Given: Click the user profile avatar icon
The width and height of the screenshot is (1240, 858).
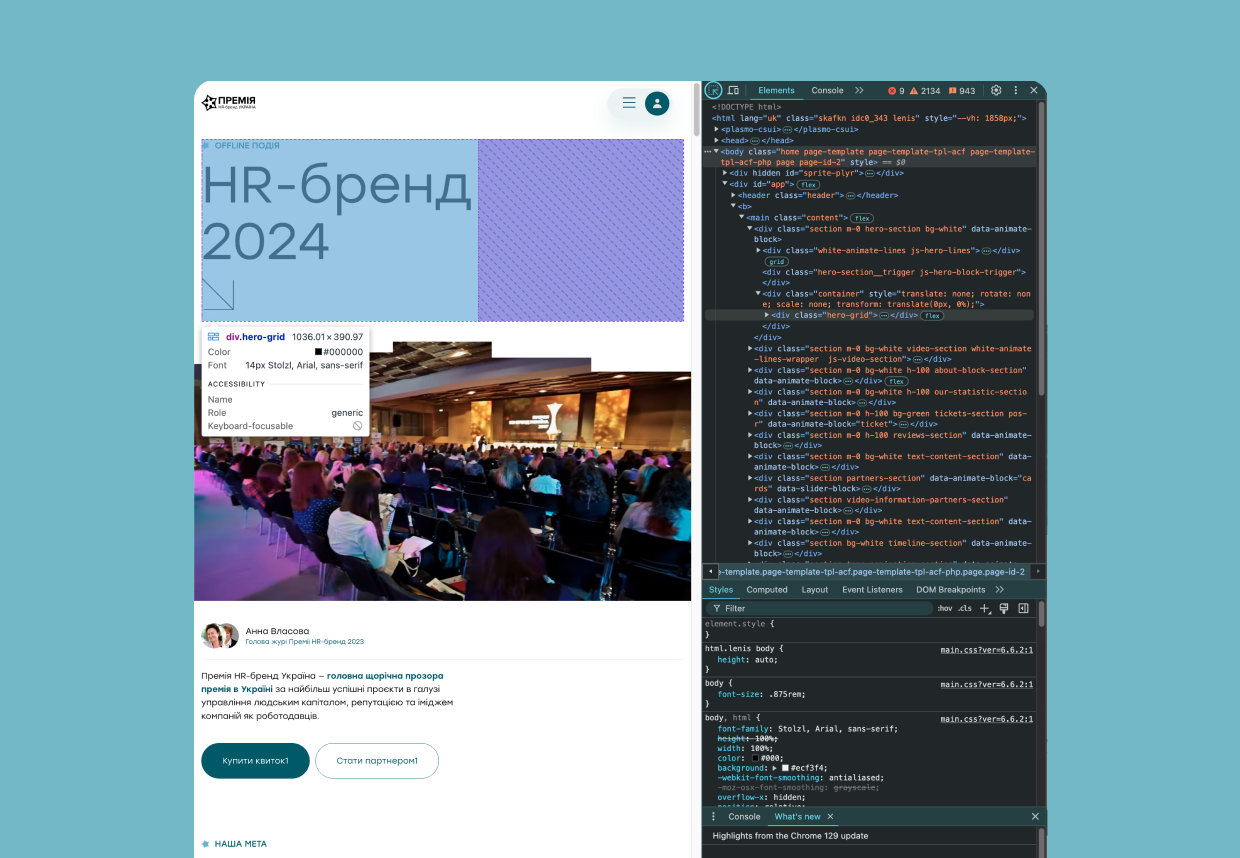Looking at the screenshot, I should 657,102.
